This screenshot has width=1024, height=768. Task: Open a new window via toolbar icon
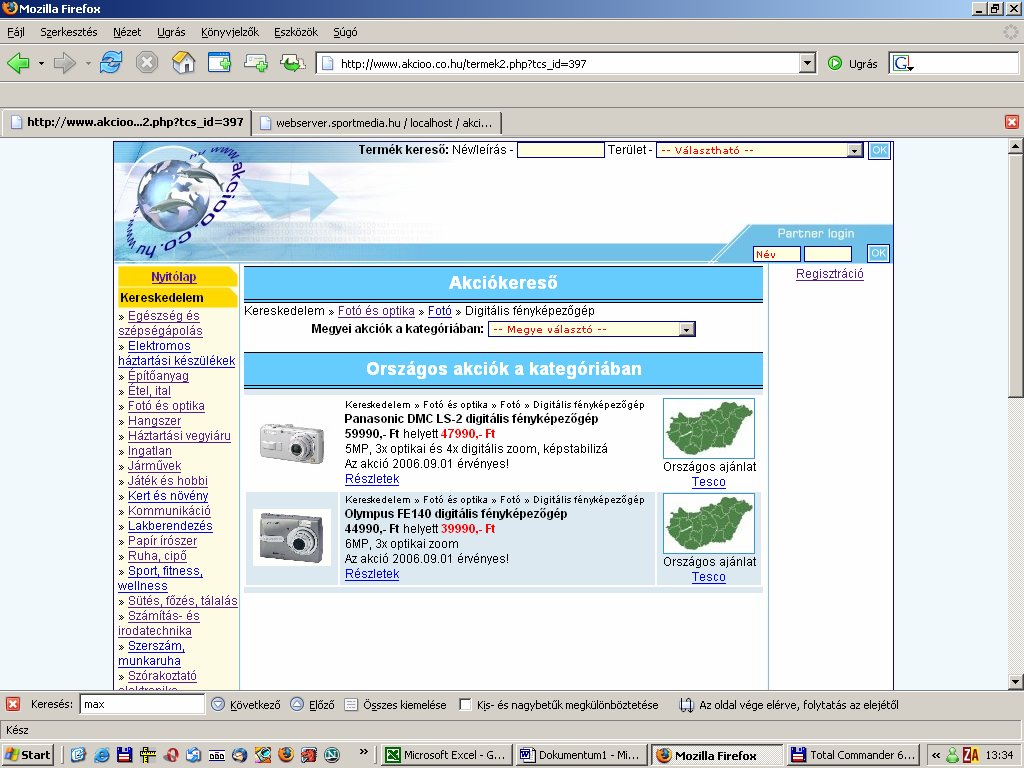coord(219,63)
